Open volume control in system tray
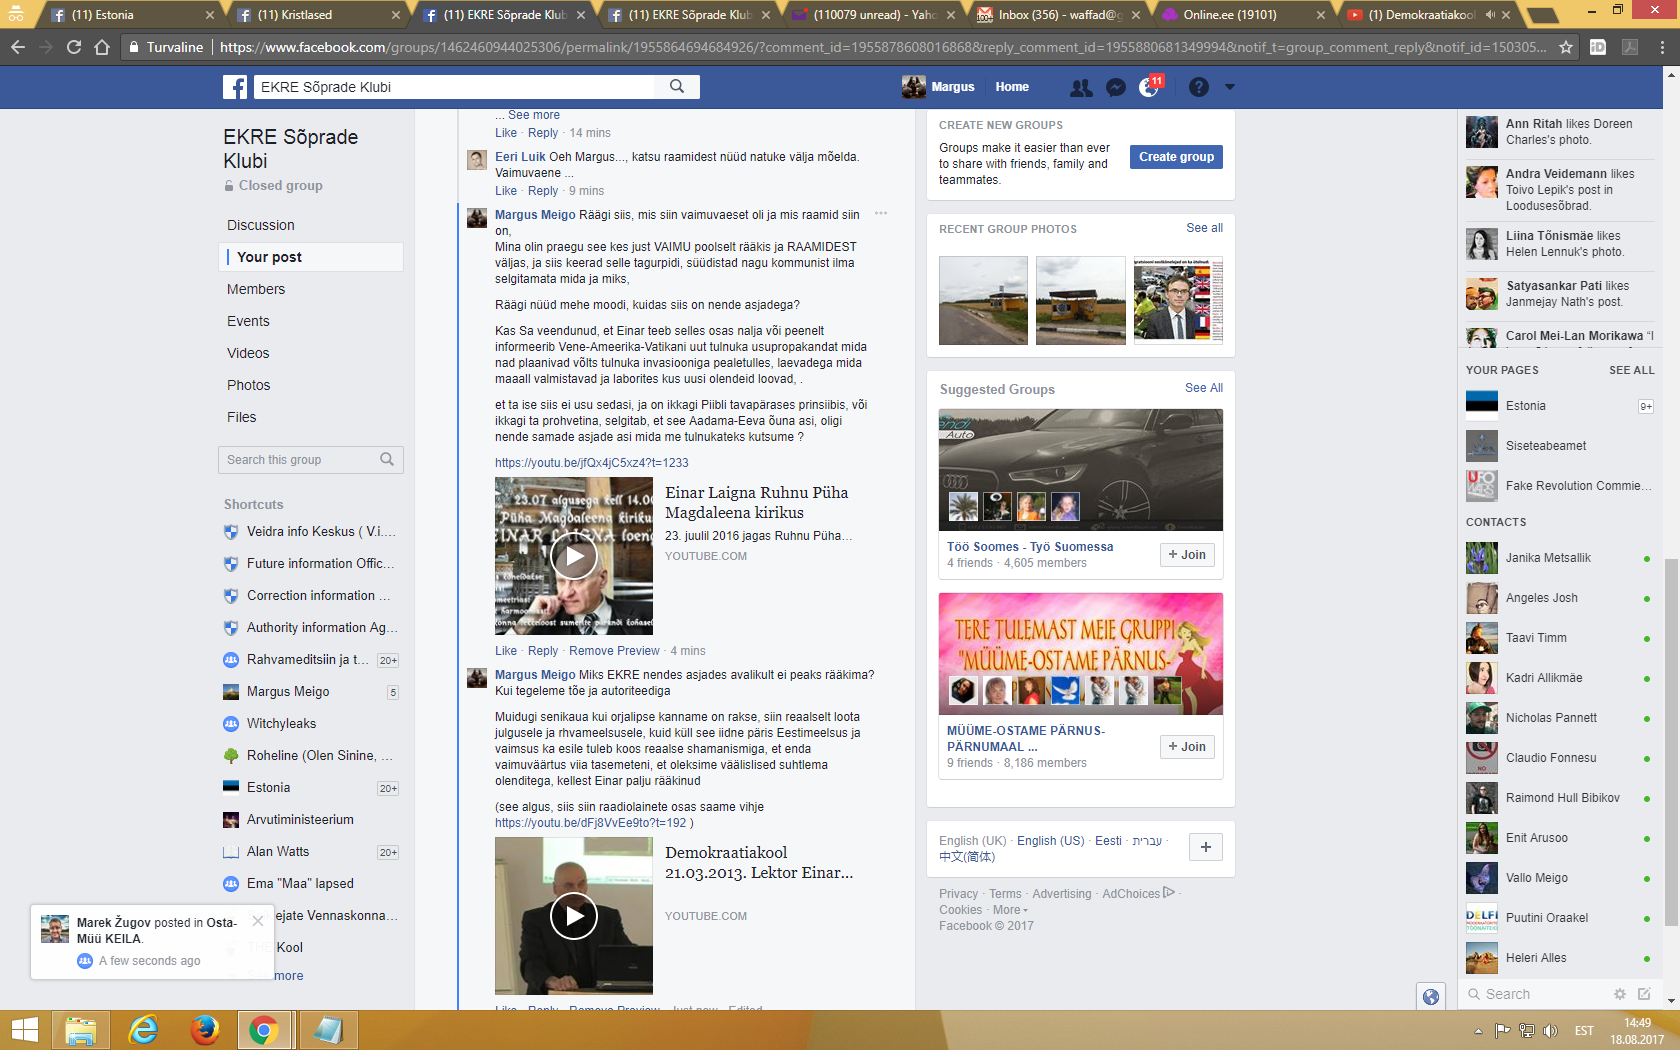 [x=1551, y=1031]
